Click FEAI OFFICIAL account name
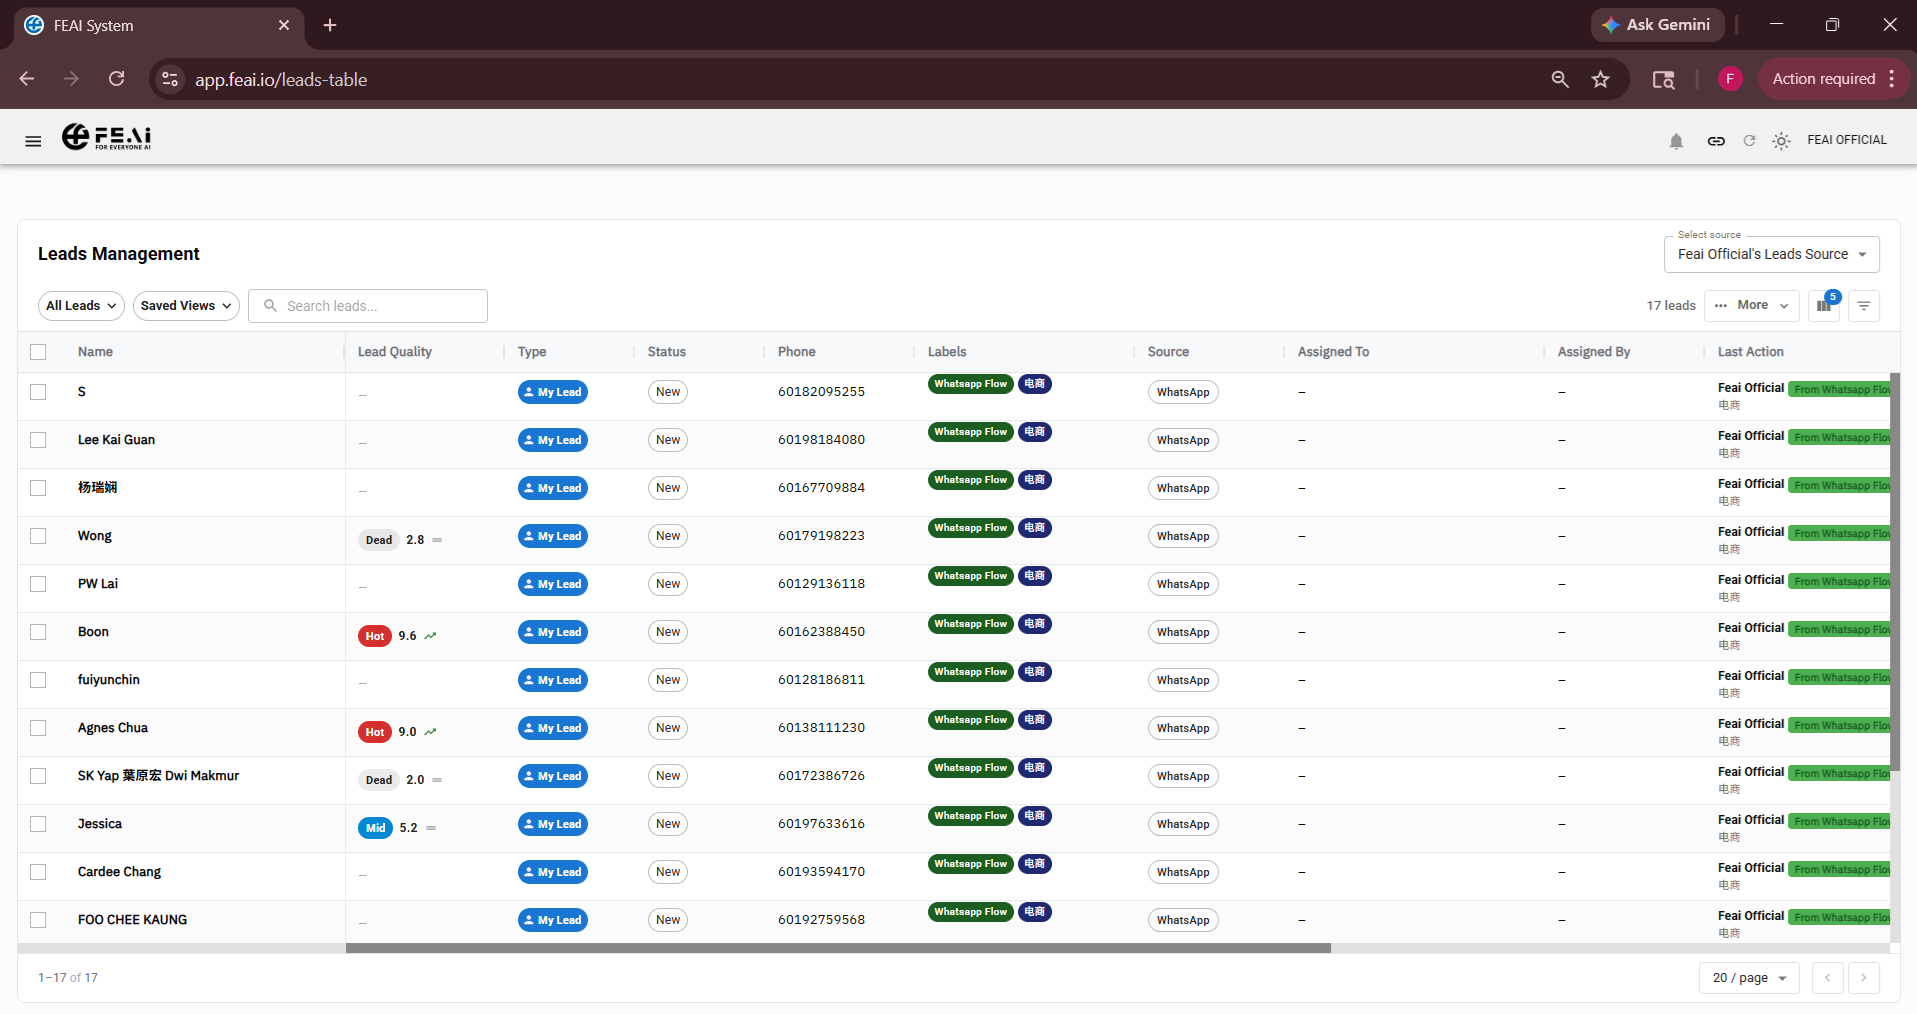This screenshot has height=1014, width=1917. (x=1847, y=140)
